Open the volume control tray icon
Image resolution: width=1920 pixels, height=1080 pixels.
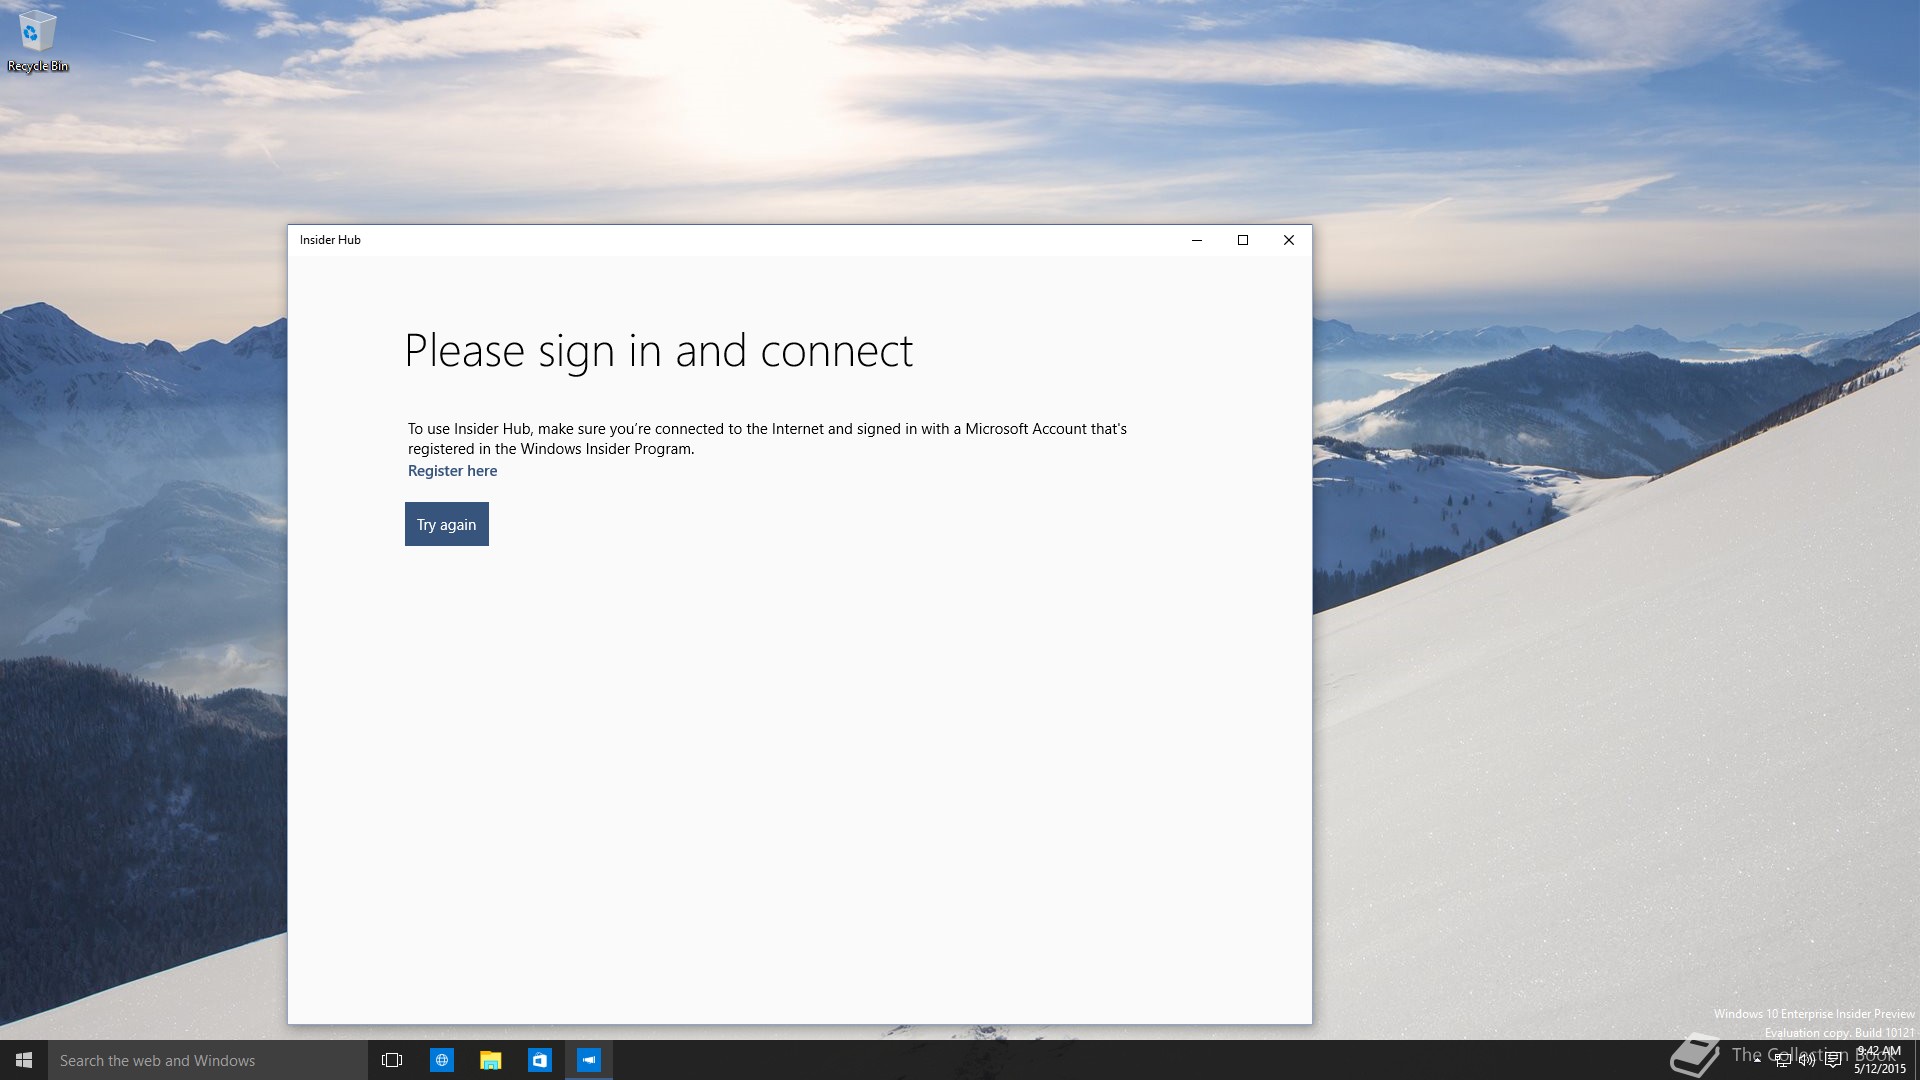(x=1807, y=1060)
